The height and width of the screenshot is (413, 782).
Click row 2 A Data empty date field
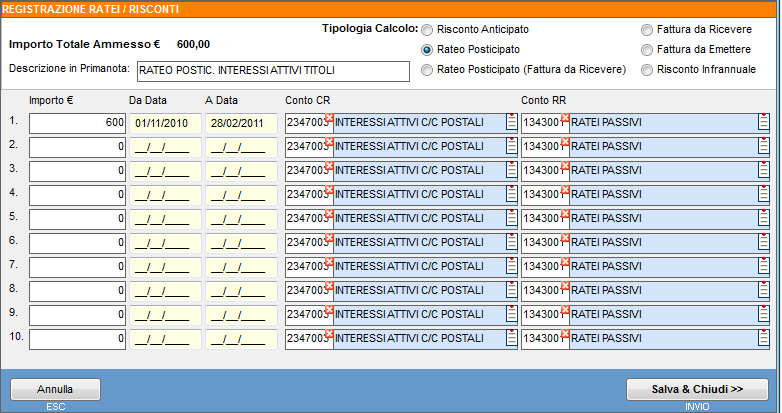pyautogui.click(x=240, y=147)
